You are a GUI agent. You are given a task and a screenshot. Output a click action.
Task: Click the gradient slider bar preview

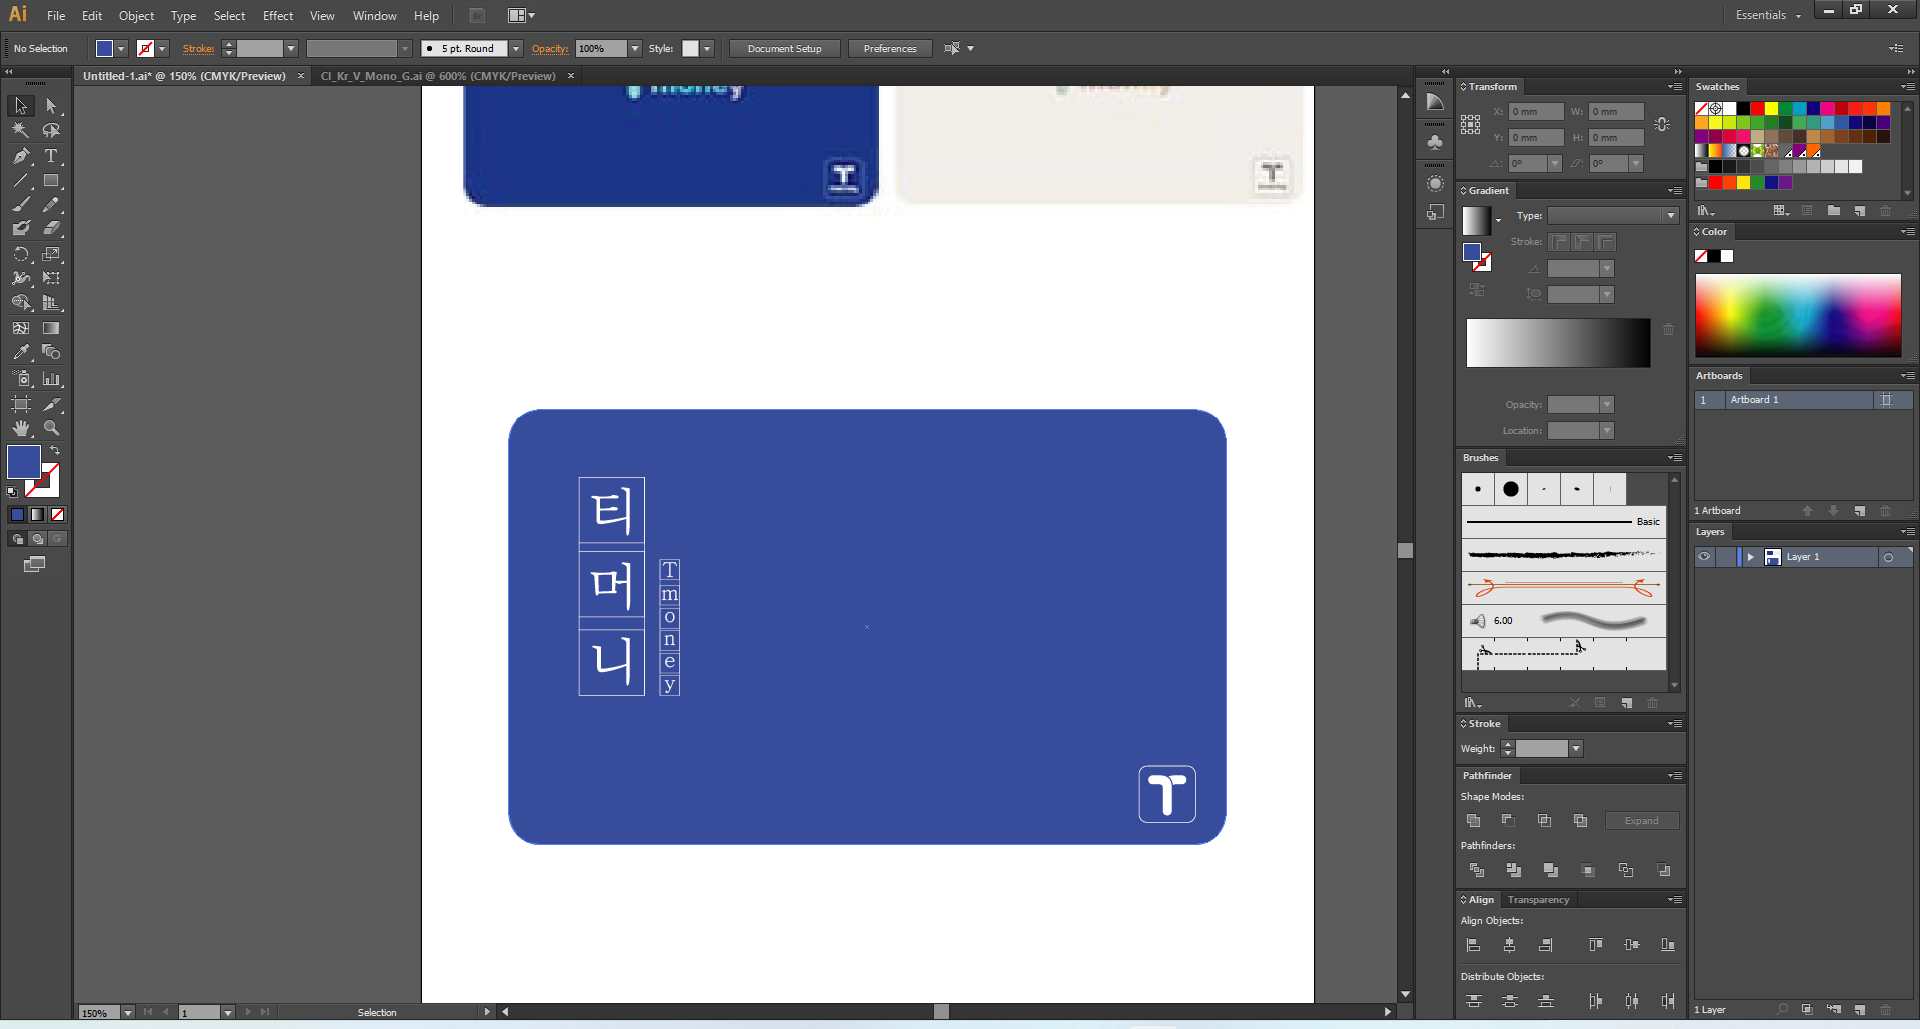(1558, 343)
